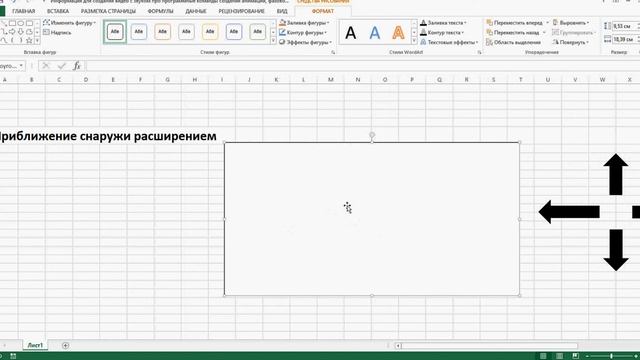
Task: Switch to Page Layout view in status bar
Action: (x=559, y=356)
